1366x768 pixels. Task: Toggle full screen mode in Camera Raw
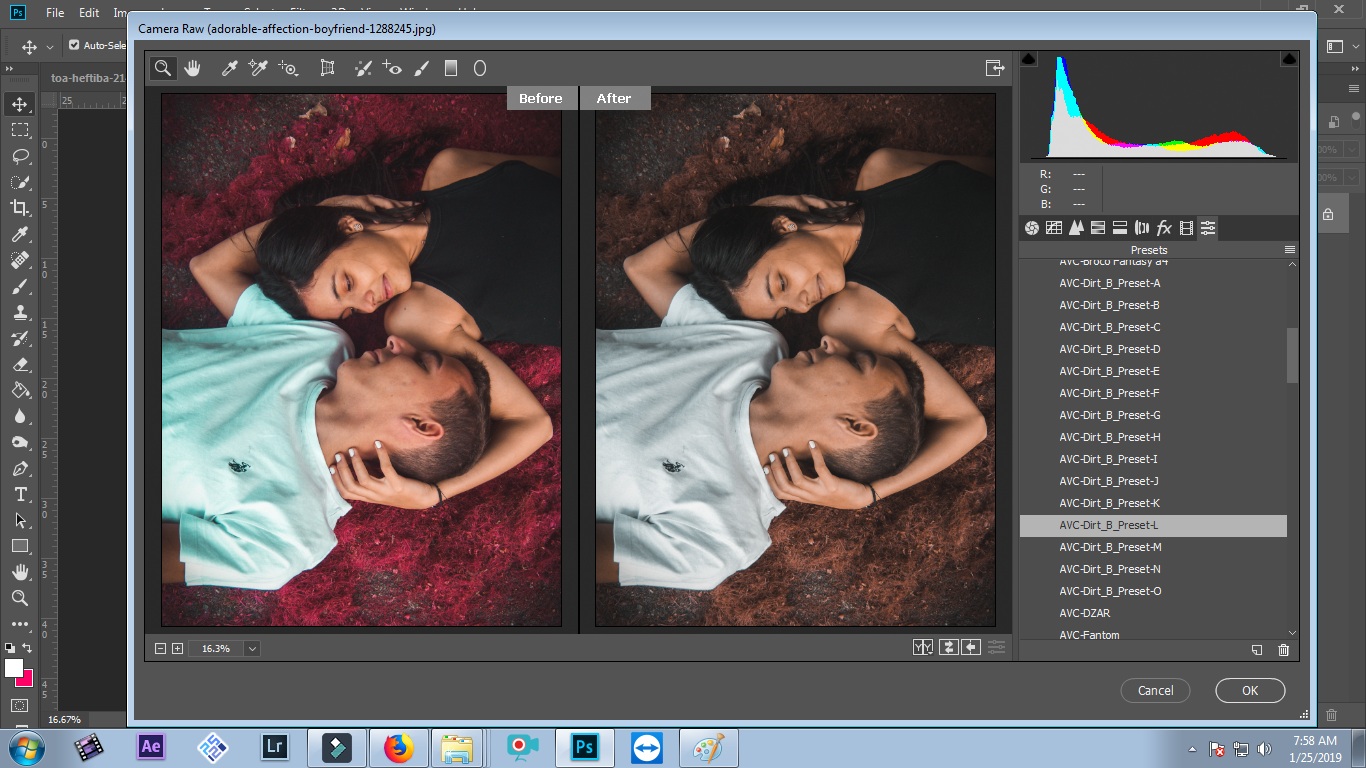[x=995, y=68]
